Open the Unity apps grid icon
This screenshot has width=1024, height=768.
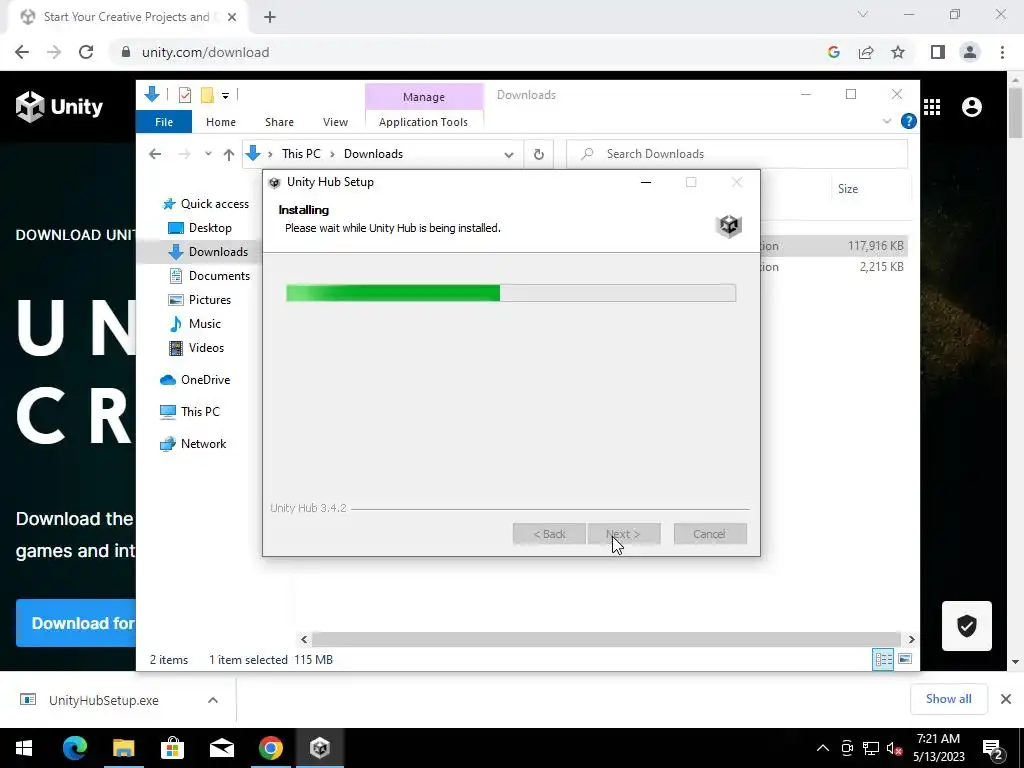coord(932,106)
